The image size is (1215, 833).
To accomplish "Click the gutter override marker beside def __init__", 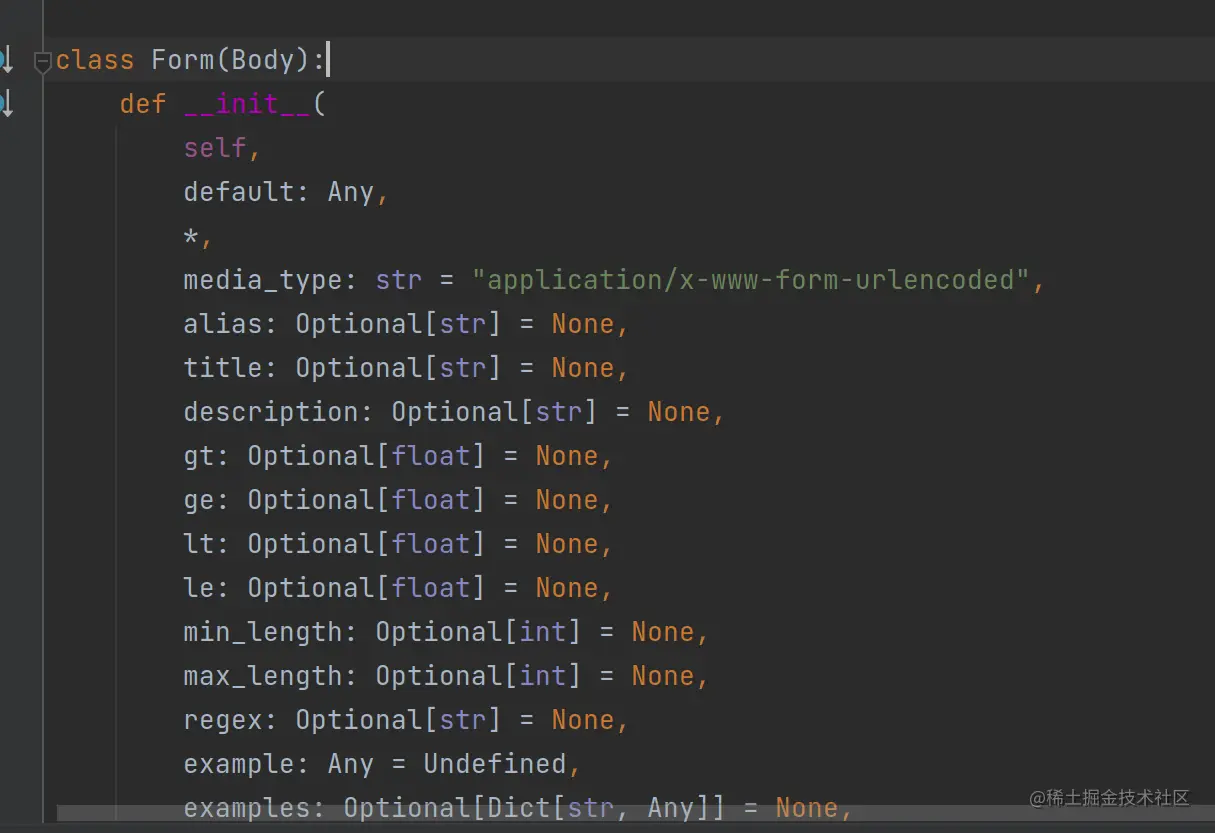I will click(6, 103).
